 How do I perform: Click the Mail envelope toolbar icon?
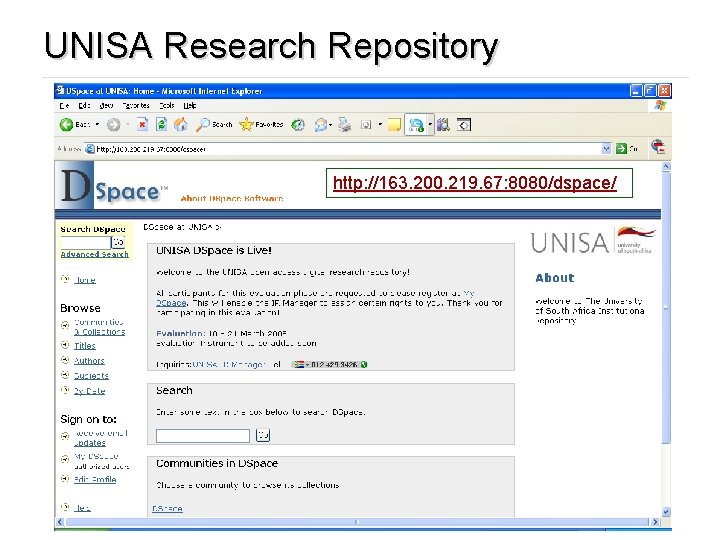tap(321, 124)
